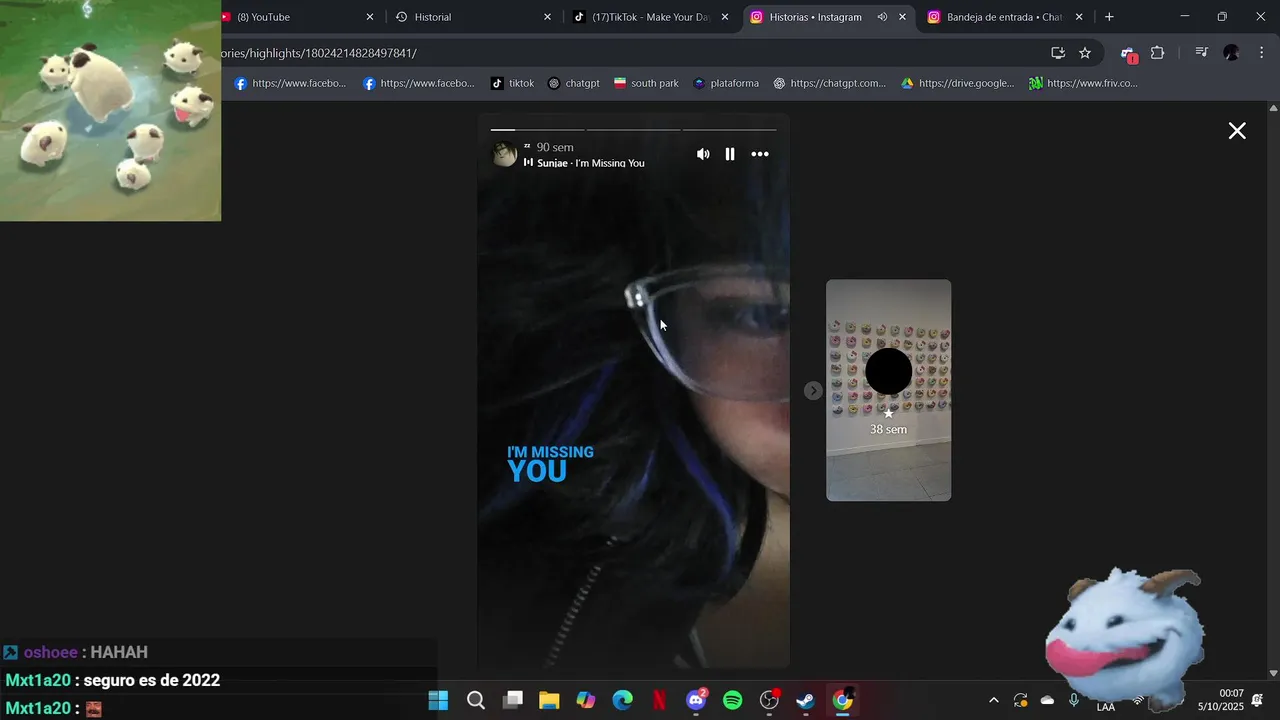Screen dimensions: 1280x720
Task: Open the notifications bell icon
Action: pos(1257,700)
